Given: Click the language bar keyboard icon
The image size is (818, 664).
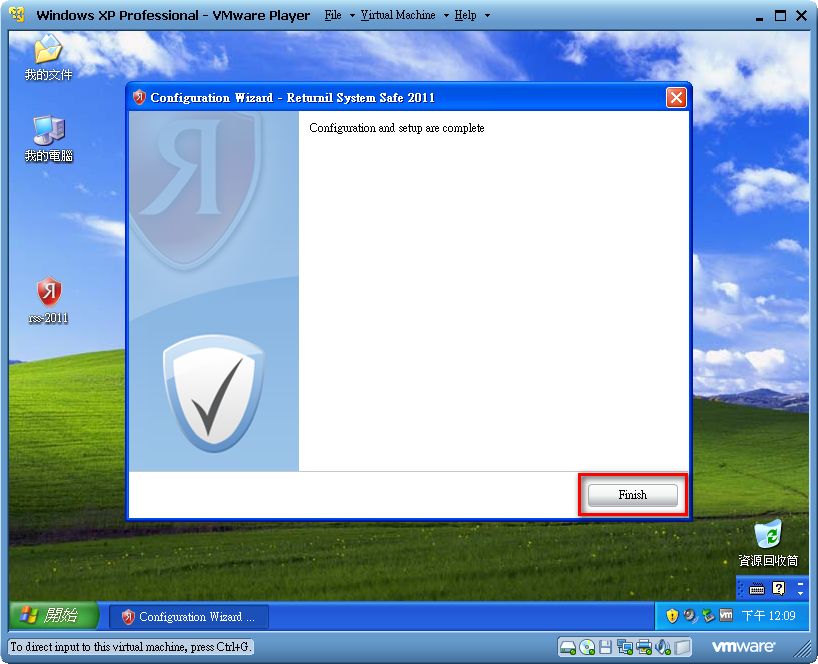Looking at the screenshot, I should (757, 589).
